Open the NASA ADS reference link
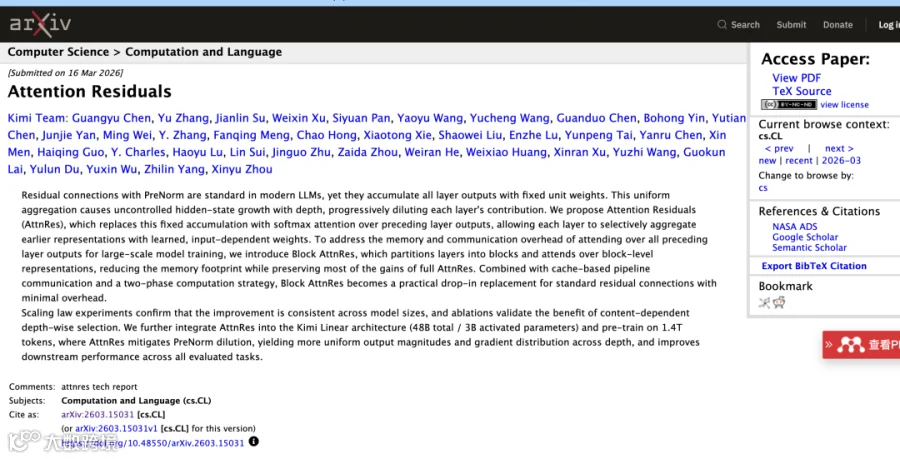This screenshot has height=459, width=900. pyautogui.click(x=794, y=227)
